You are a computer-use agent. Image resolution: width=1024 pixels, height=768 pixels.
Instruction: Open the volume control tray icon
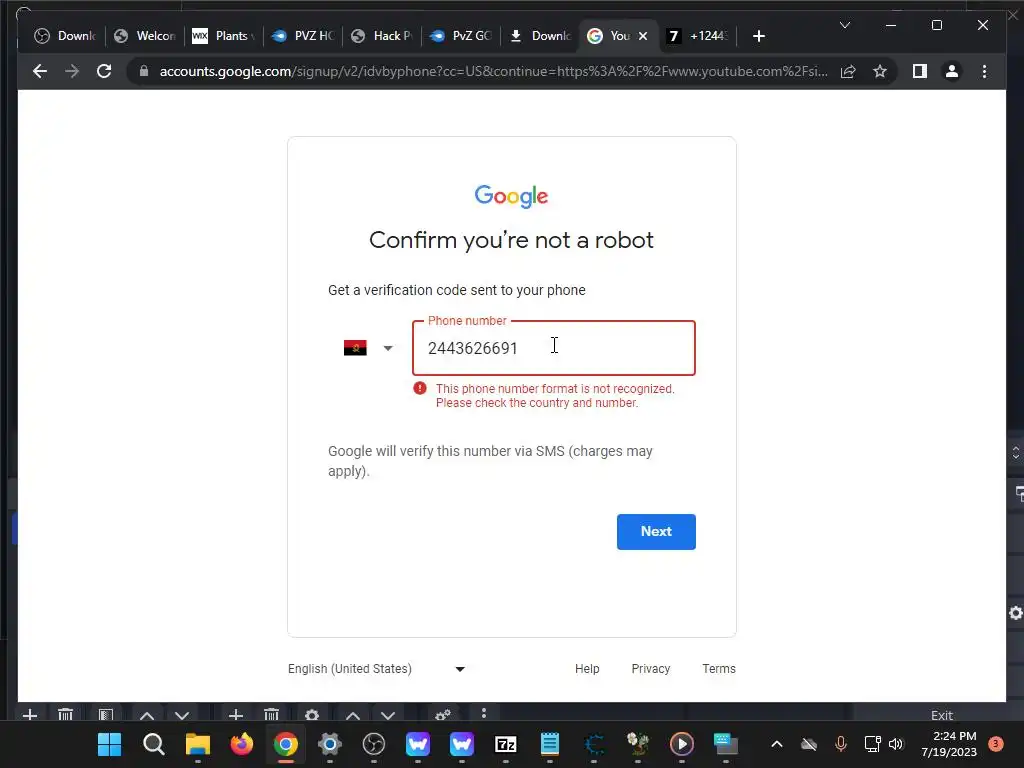point(896,744)
